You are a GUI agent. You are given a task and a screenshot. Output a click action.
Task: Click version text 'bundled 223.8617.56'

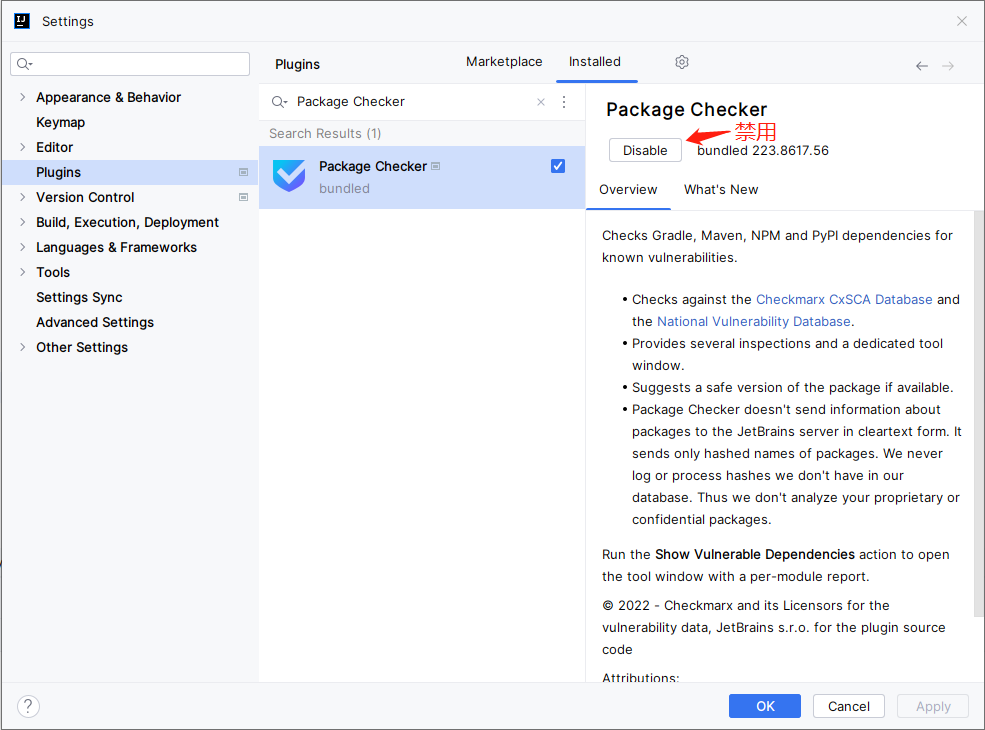[763, 151]
